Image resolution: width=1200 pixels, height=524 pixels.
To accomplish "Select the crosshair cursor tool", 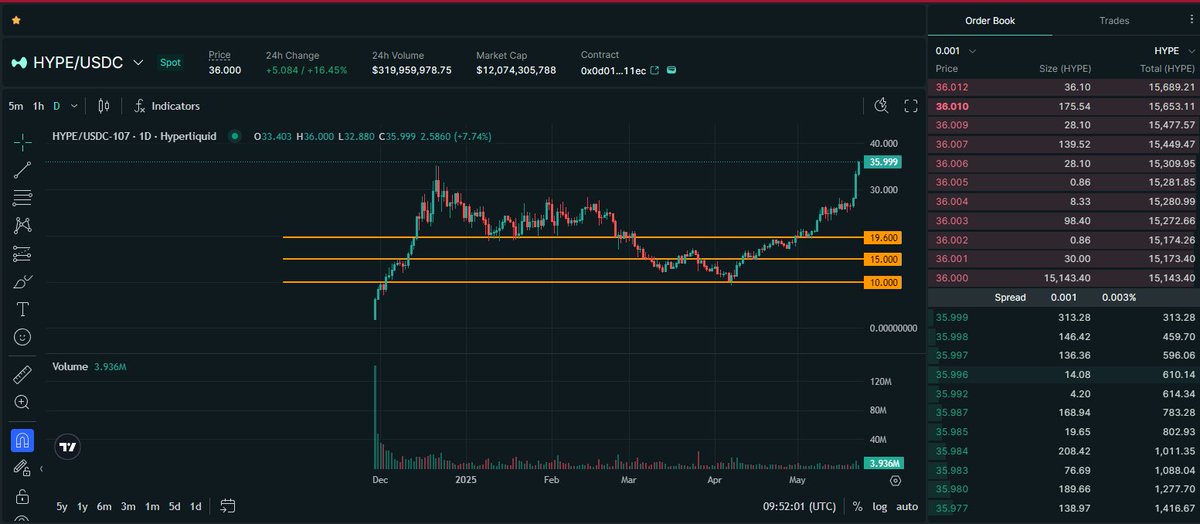I will pos(22,142).
